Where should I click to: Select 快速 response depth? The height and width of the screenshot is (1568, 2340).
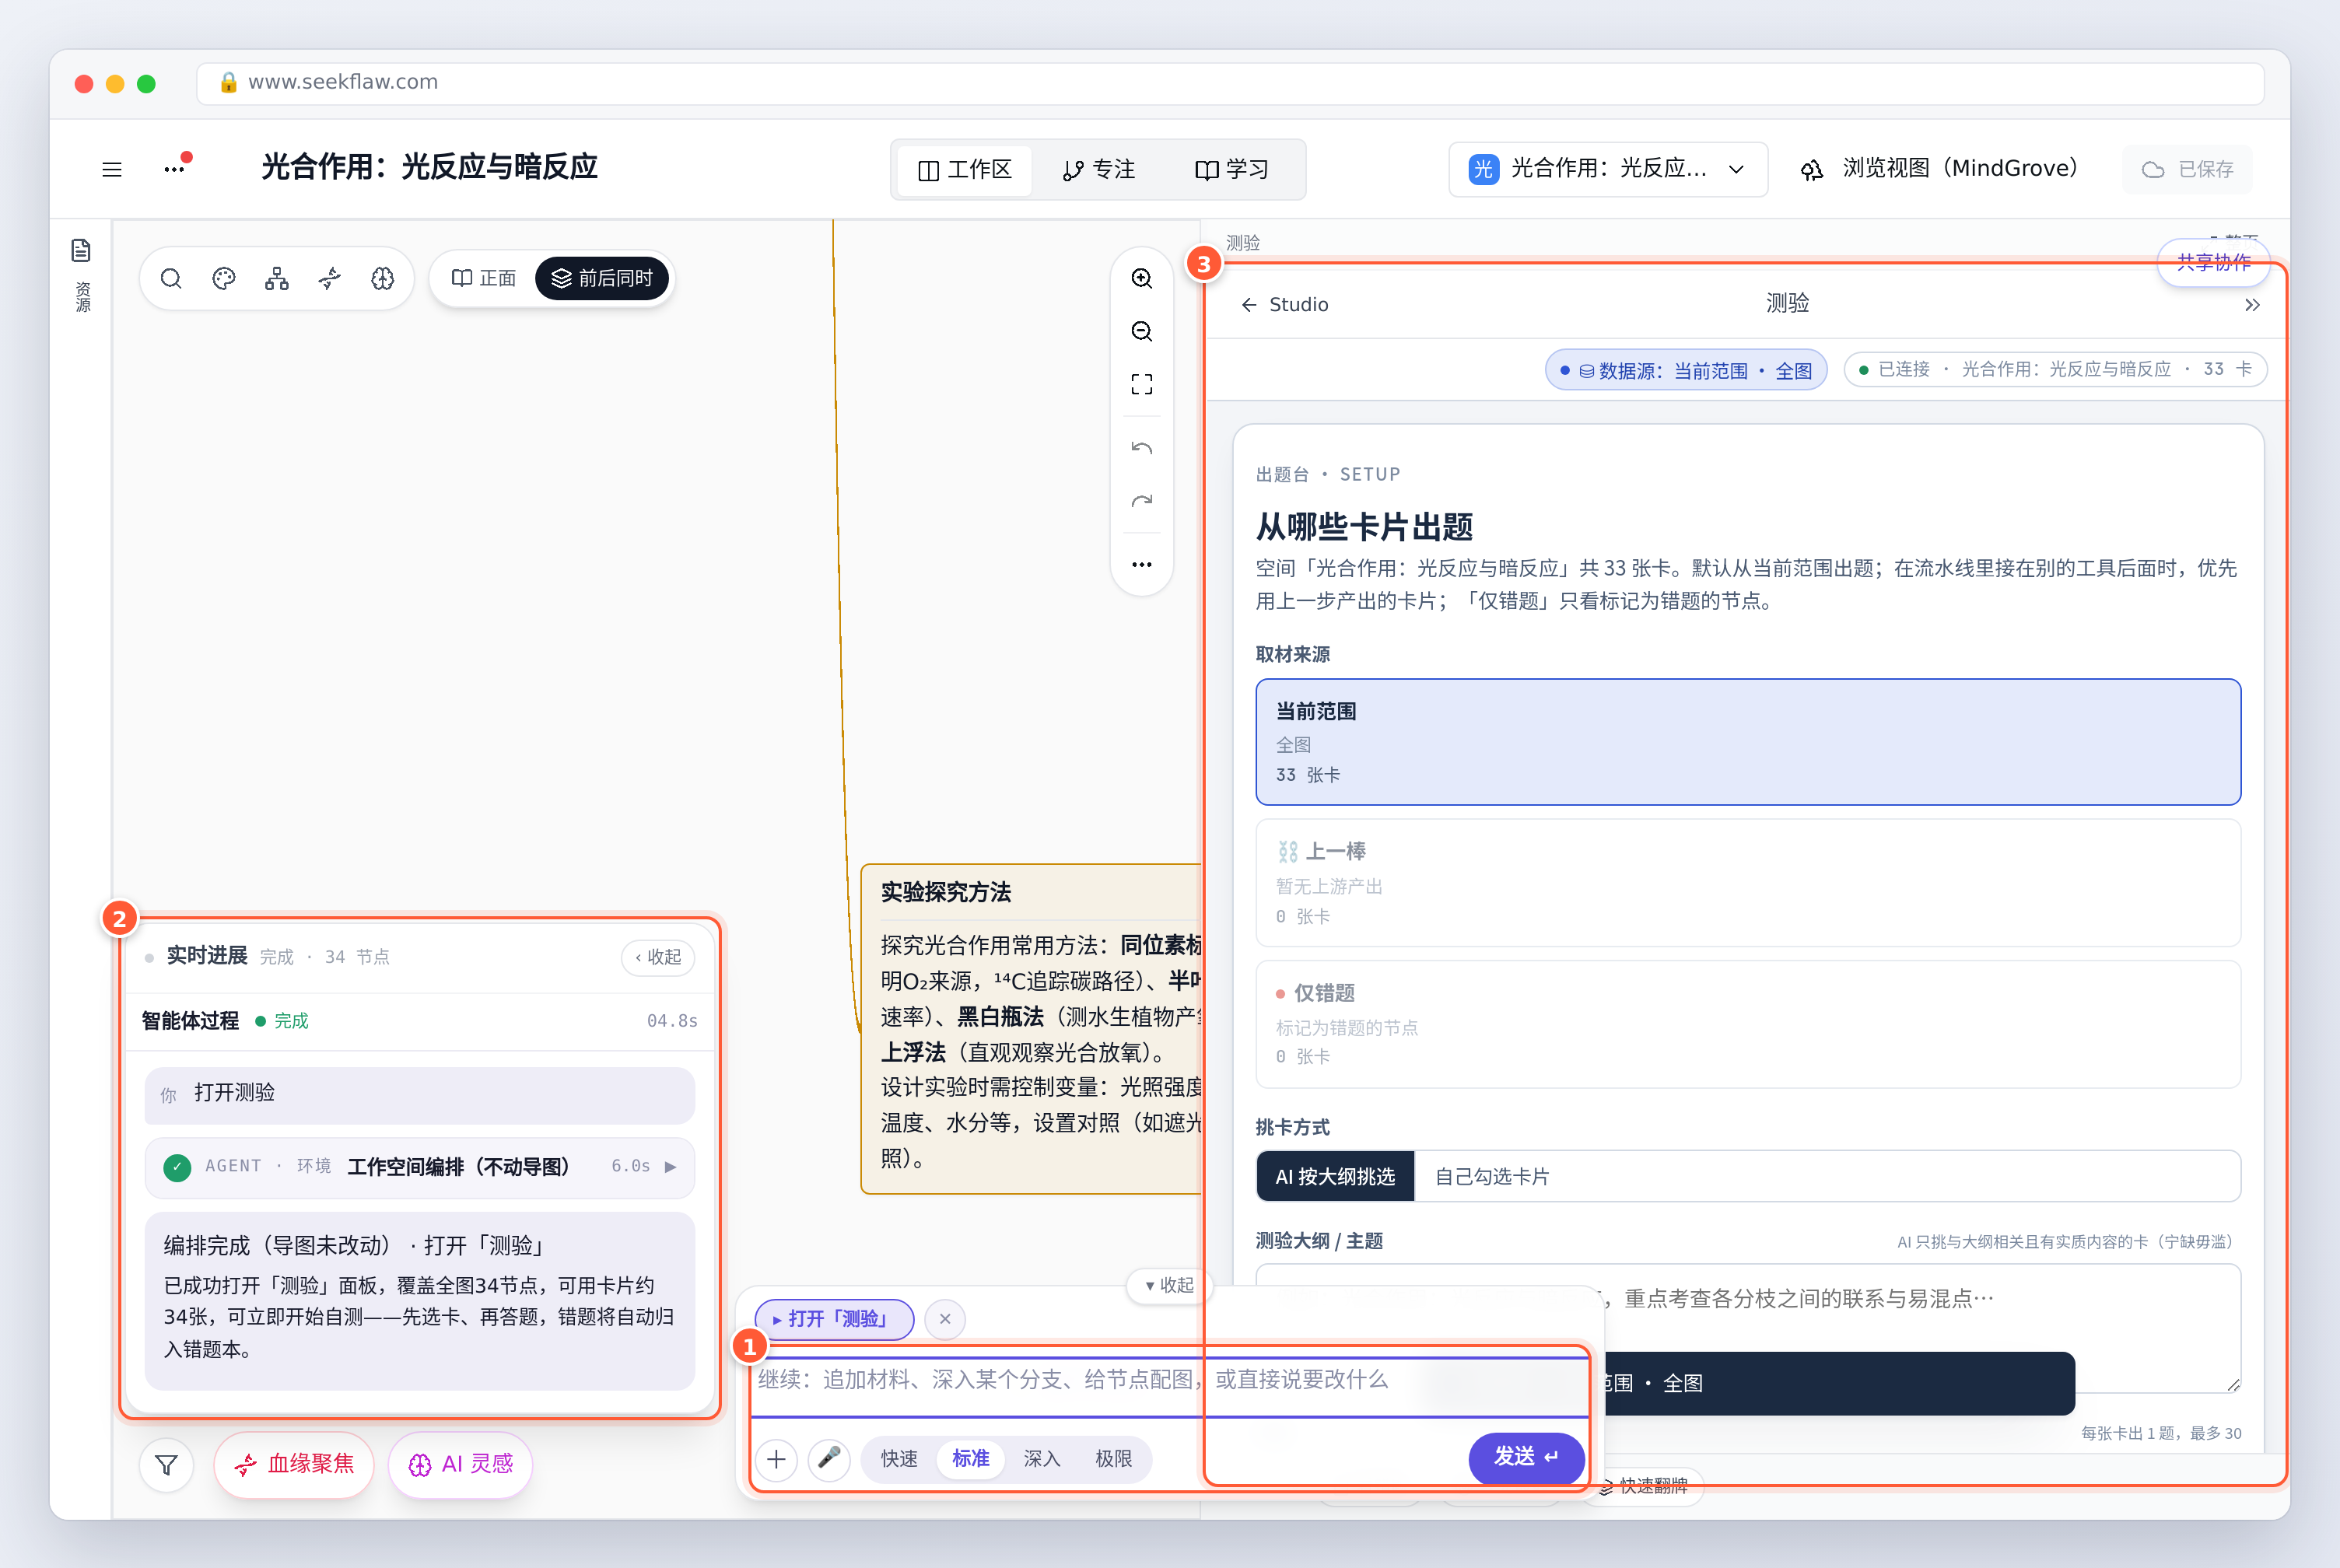click(899, 1459)
